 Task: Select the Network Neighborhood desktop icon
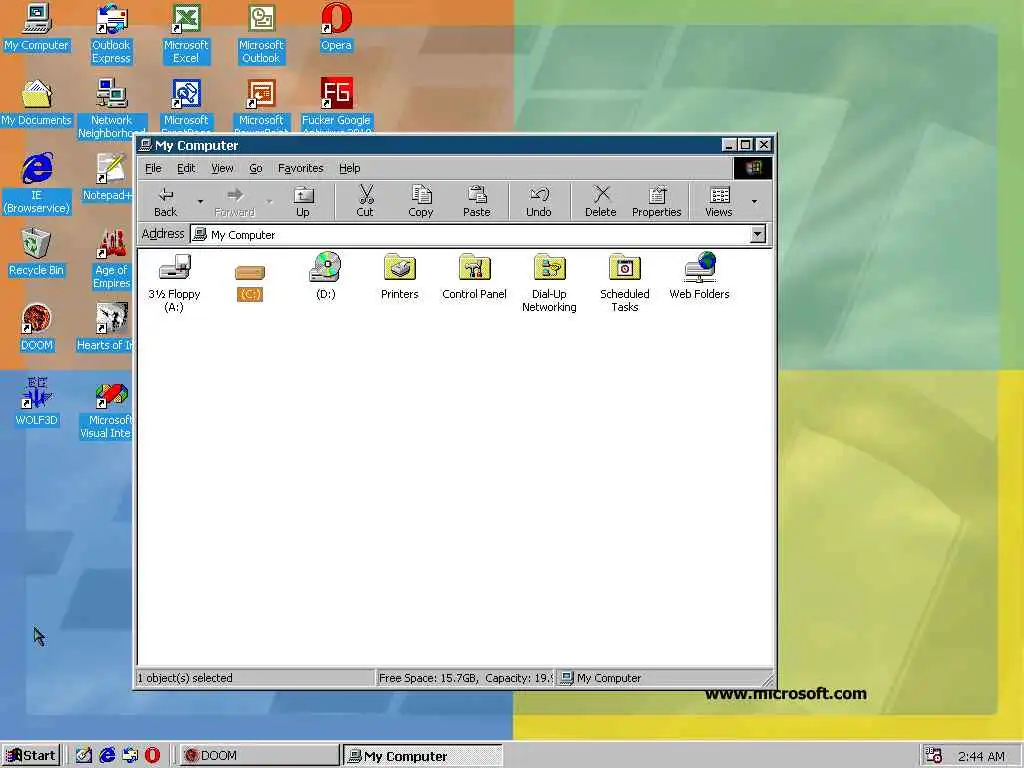tap(111, 108)
